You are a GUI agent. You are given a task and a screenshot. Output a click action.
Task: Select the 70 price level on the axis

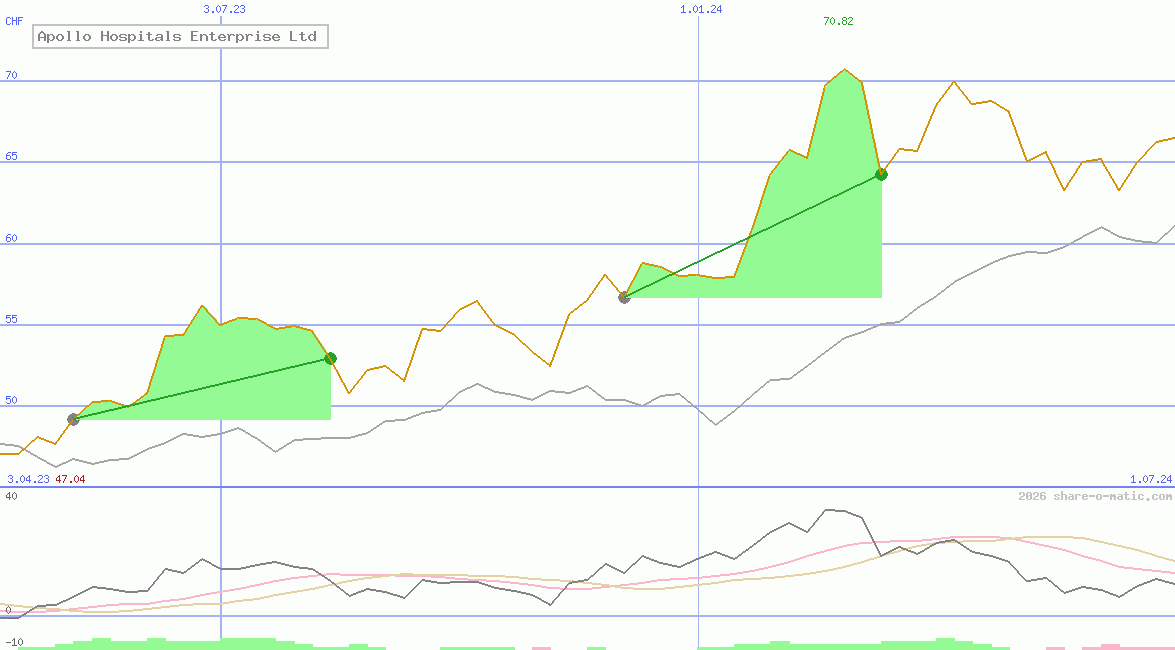click(11, 73)
